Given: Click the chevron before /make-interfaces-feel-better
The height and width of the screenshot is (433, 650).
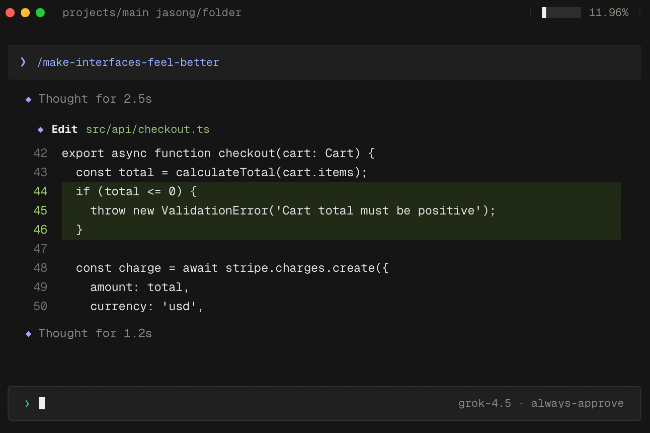Looking at the screenshot, I should pos(23,62).
